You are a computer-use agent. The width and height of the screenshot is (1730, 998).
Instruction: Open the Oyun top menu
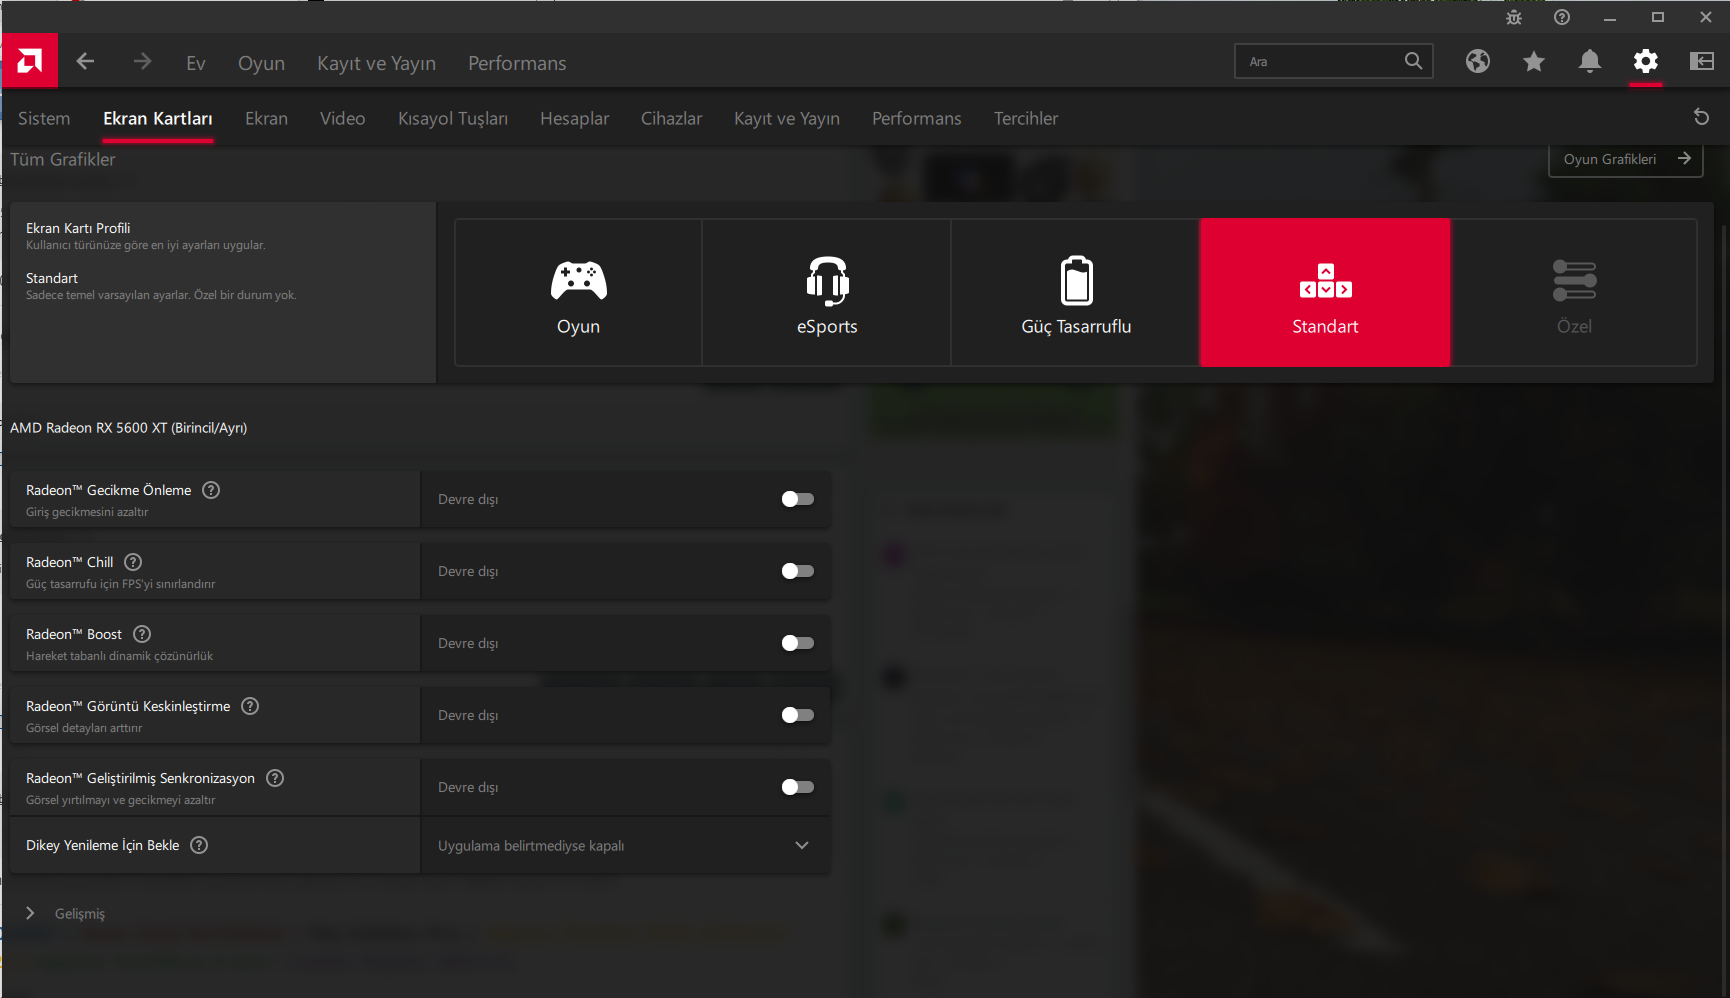261,63
